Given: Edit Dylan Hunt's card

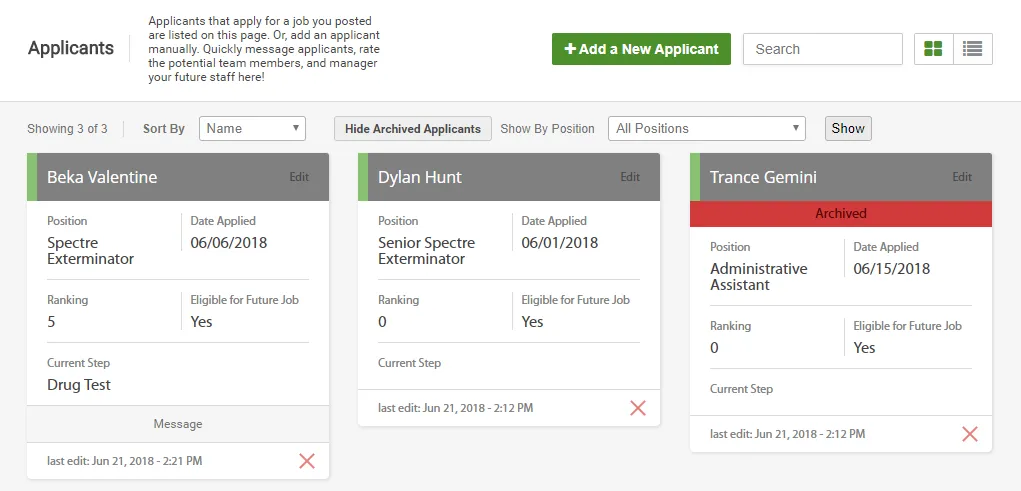Looking at the screenshot, I should click(630, 177).
